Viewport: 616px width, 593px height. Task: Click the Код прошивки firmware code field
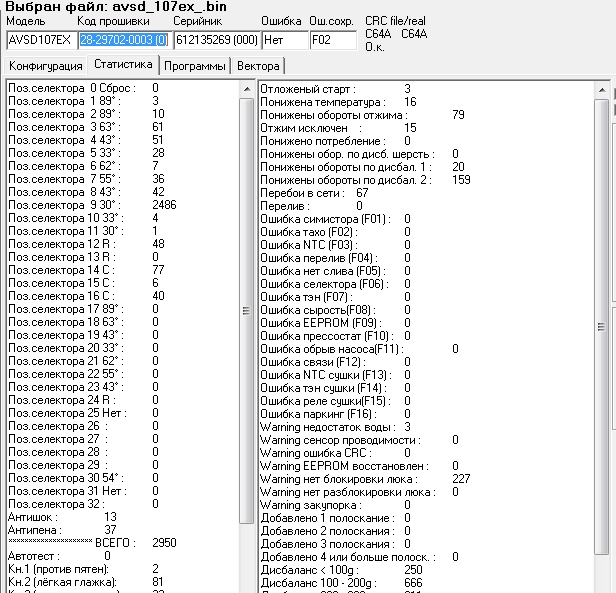click(x=122, y=41)
